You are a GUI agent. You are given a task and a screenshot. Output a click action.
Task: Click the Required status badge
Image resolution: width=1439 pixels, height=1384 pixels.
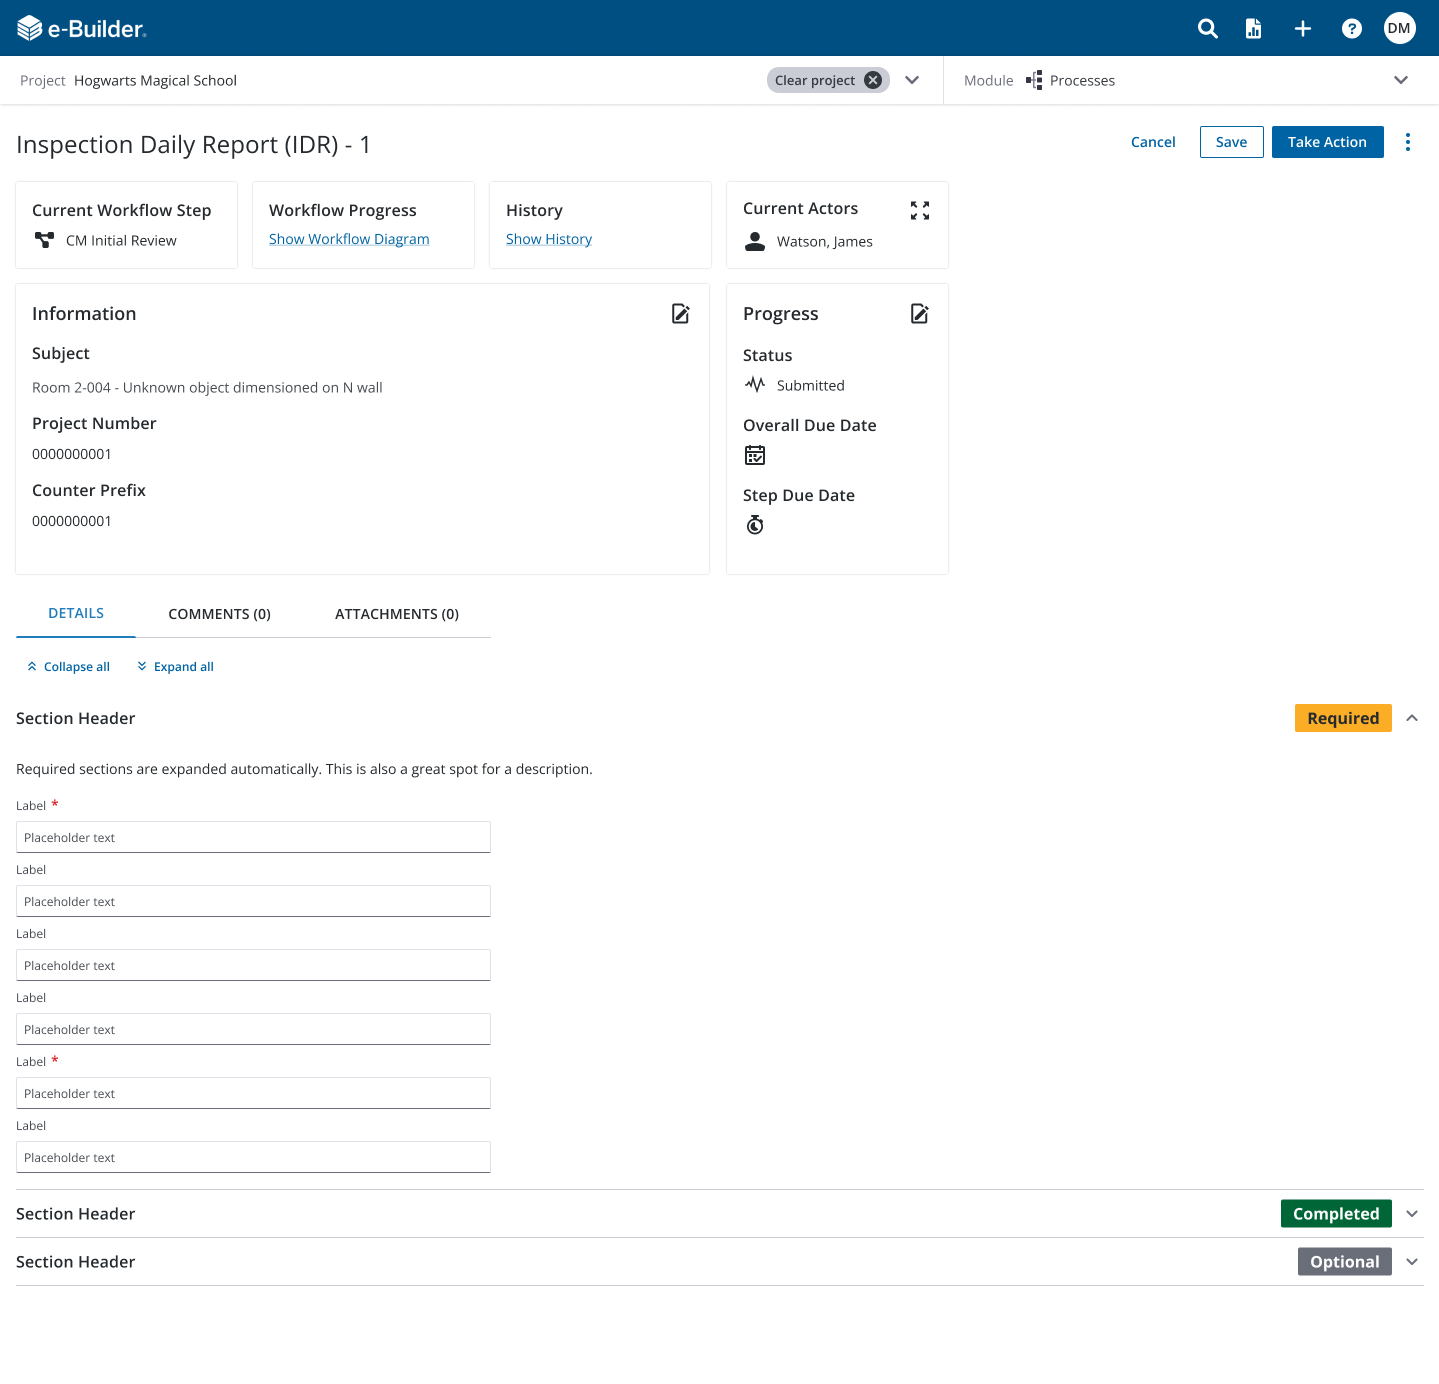(1343, 718)
